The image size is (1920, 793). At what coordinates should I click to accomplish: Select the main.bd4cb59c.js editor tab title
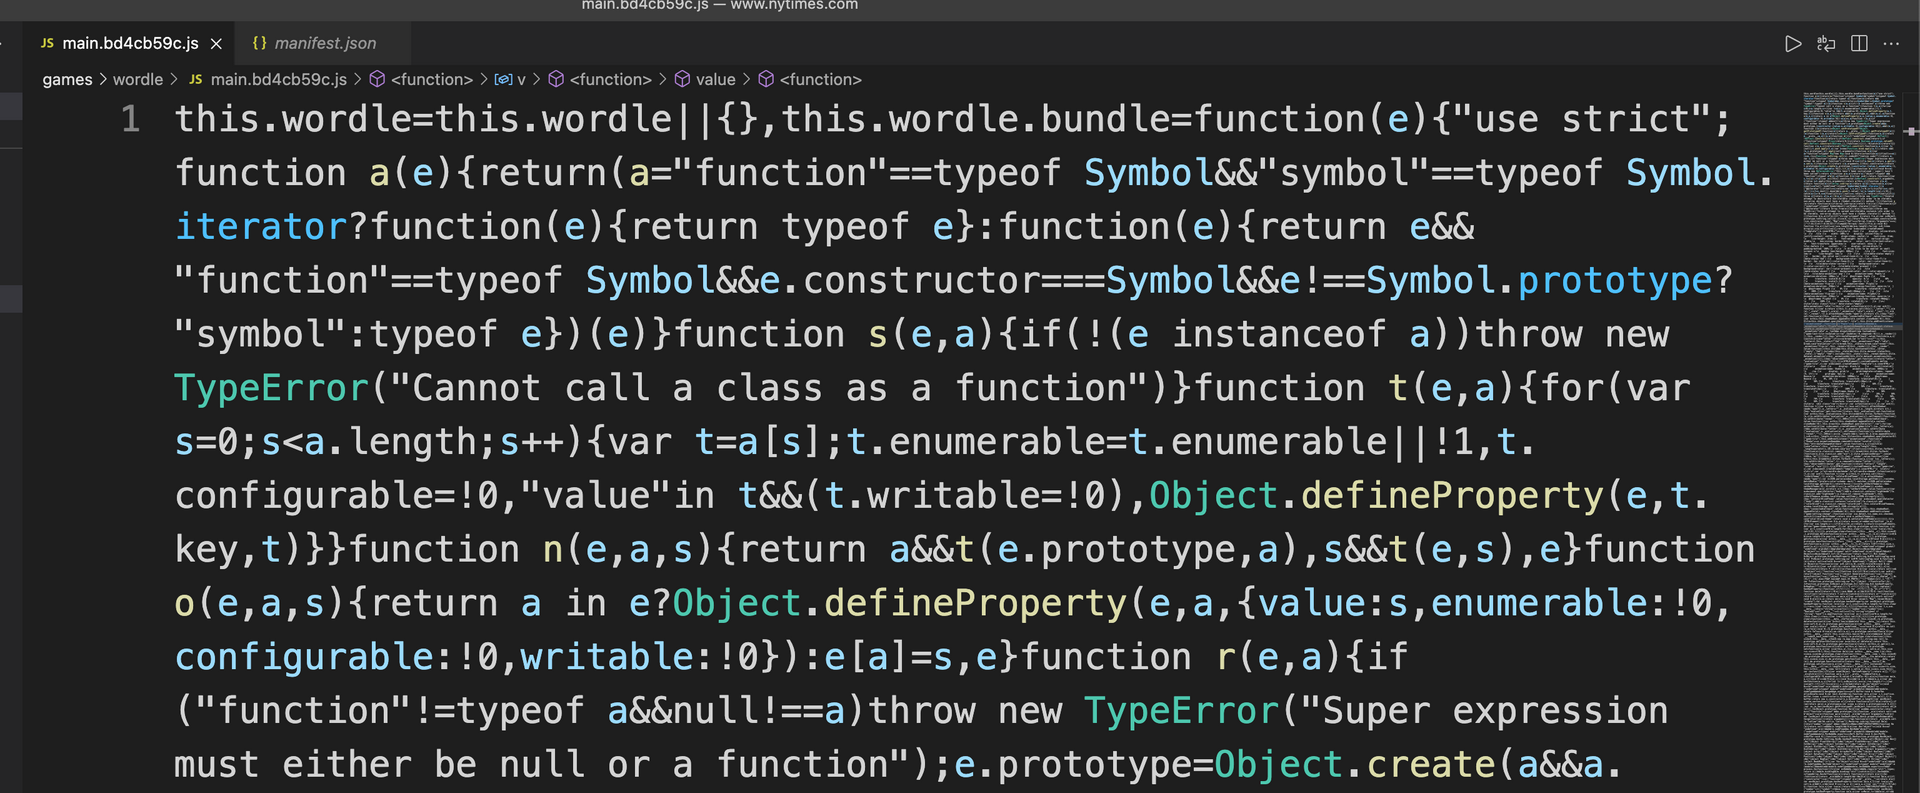[x=130, y=44]
